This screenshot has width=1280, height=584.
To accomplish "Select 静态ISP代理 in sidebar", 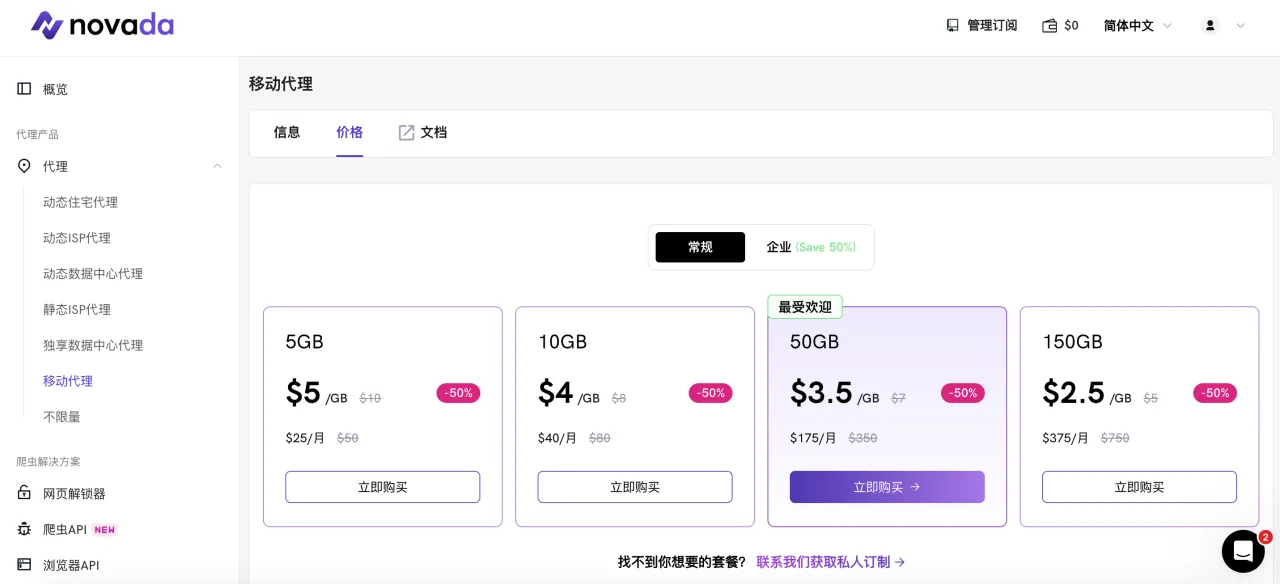I will point(77,310).
